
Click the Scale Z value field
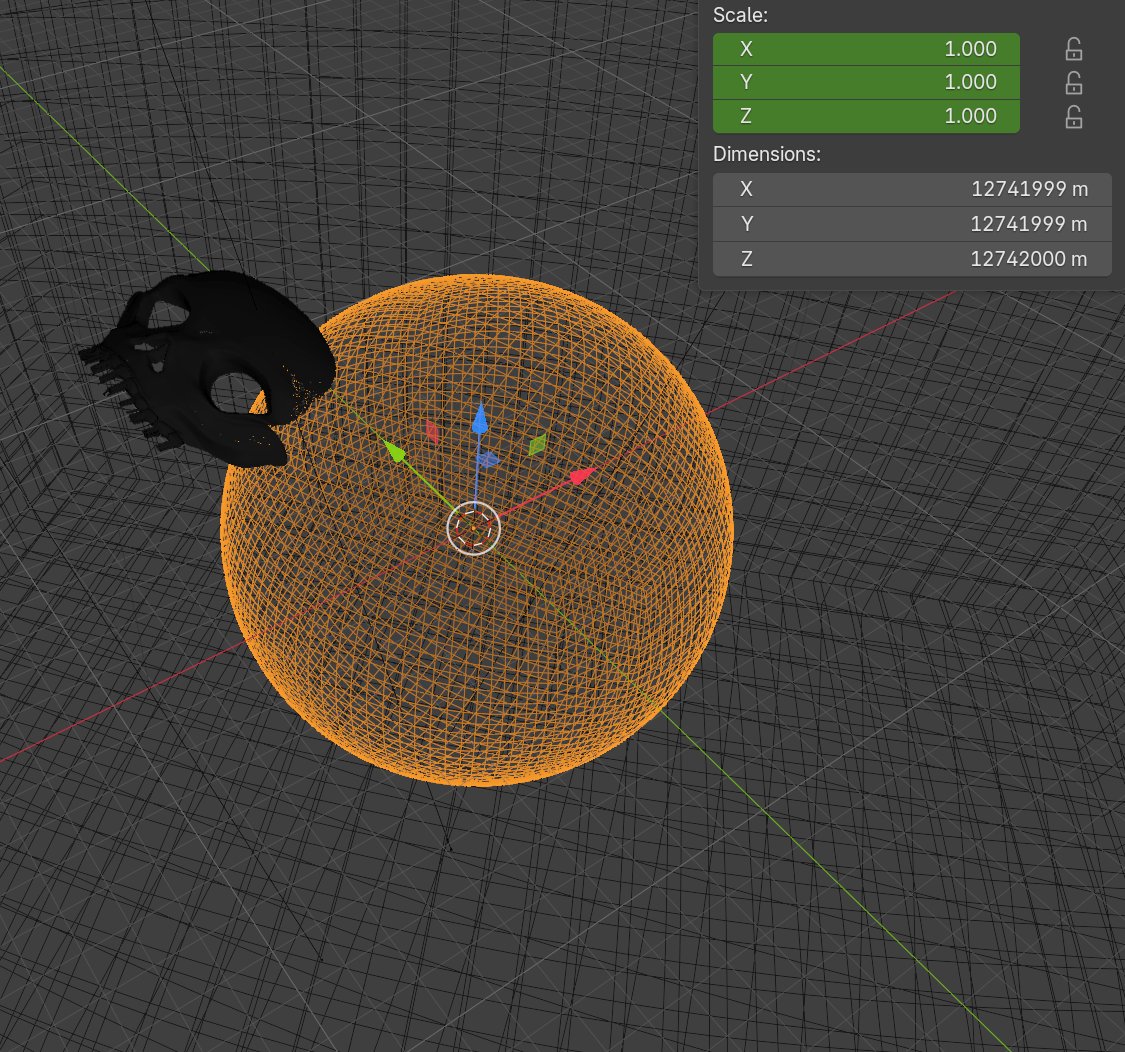pos(866,116)
